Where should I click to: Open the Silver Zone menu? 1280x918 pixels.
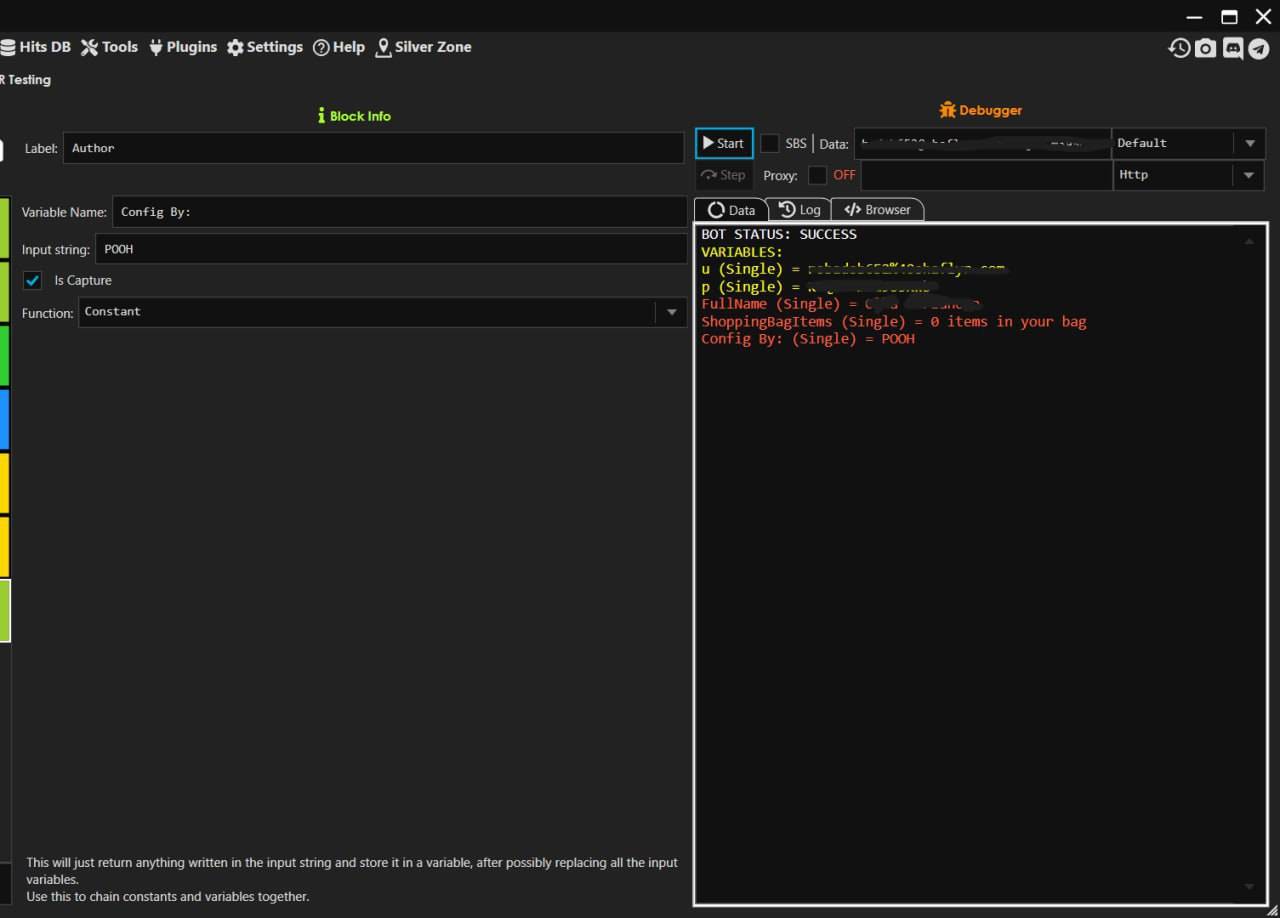click(x=423, y=47)
